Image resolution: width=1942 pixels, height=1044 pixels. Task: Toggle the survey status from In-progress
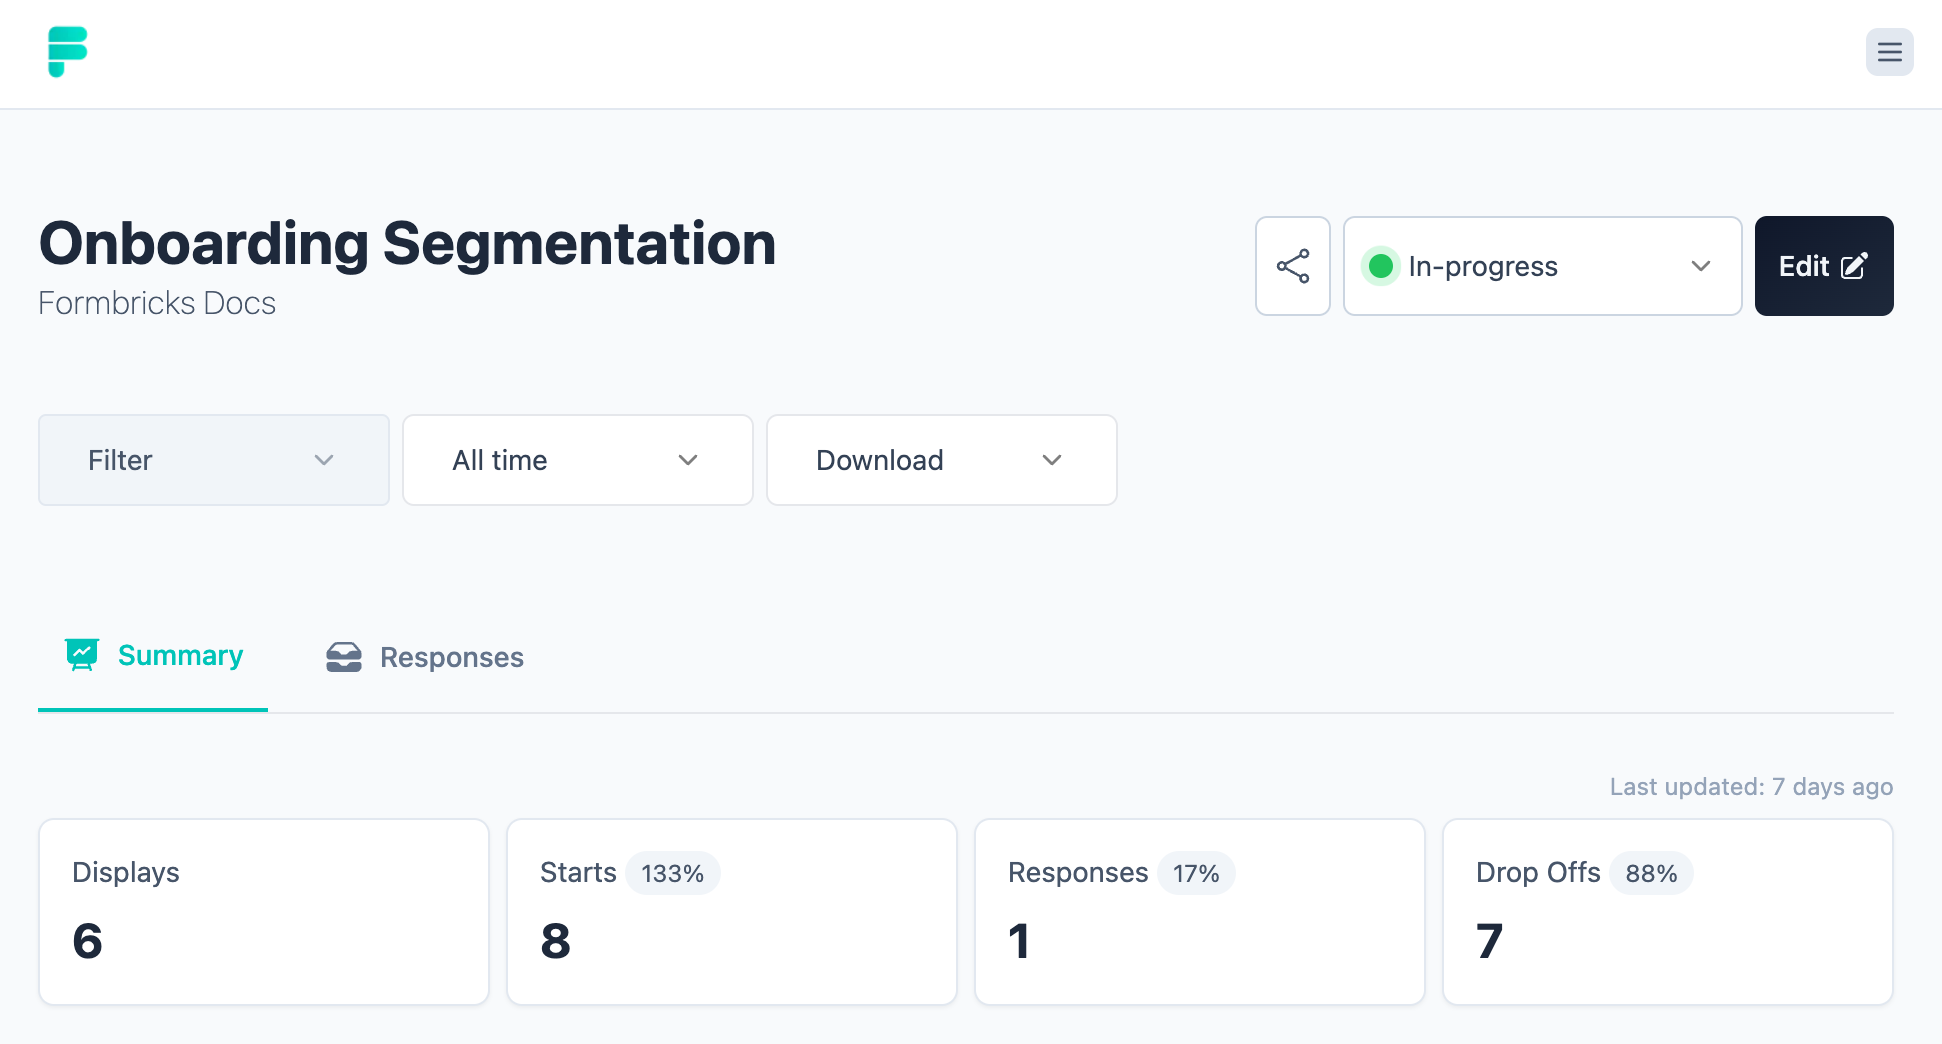(x=1541, y=266)
